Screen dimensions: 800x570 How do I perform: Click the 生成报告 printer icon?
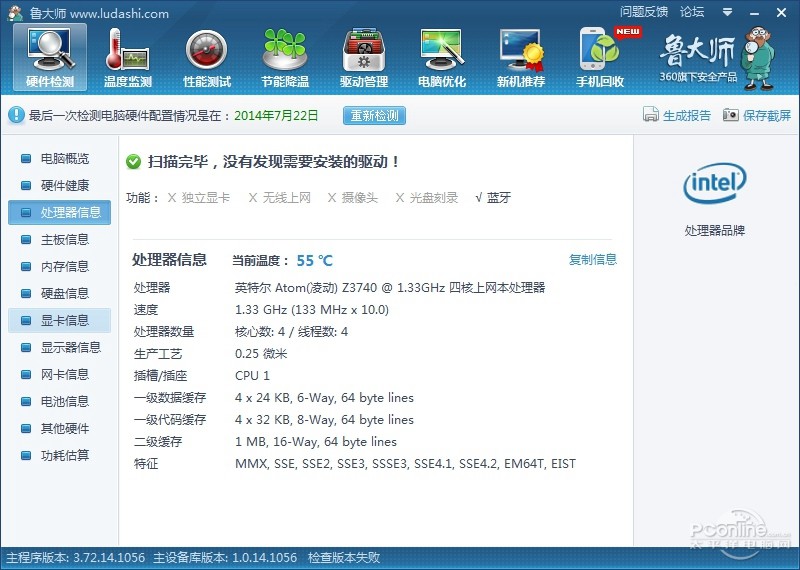pos(651,115)
